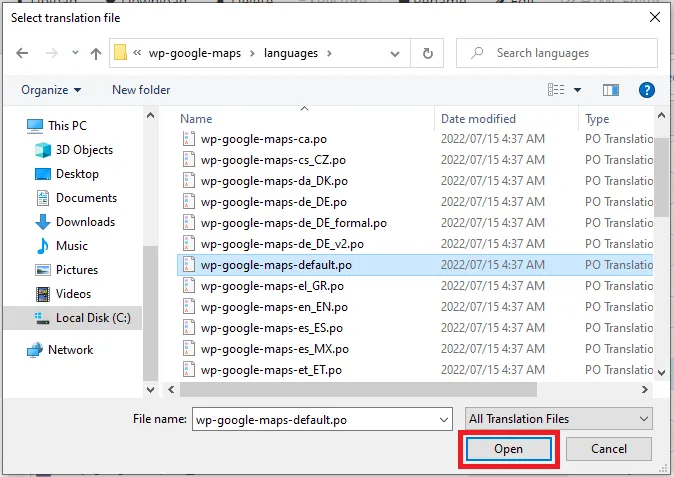Viewport: 674px width, 477px height.
Task: Select wp-google-maps in the breadcrumb path
Action: [195, 53]
